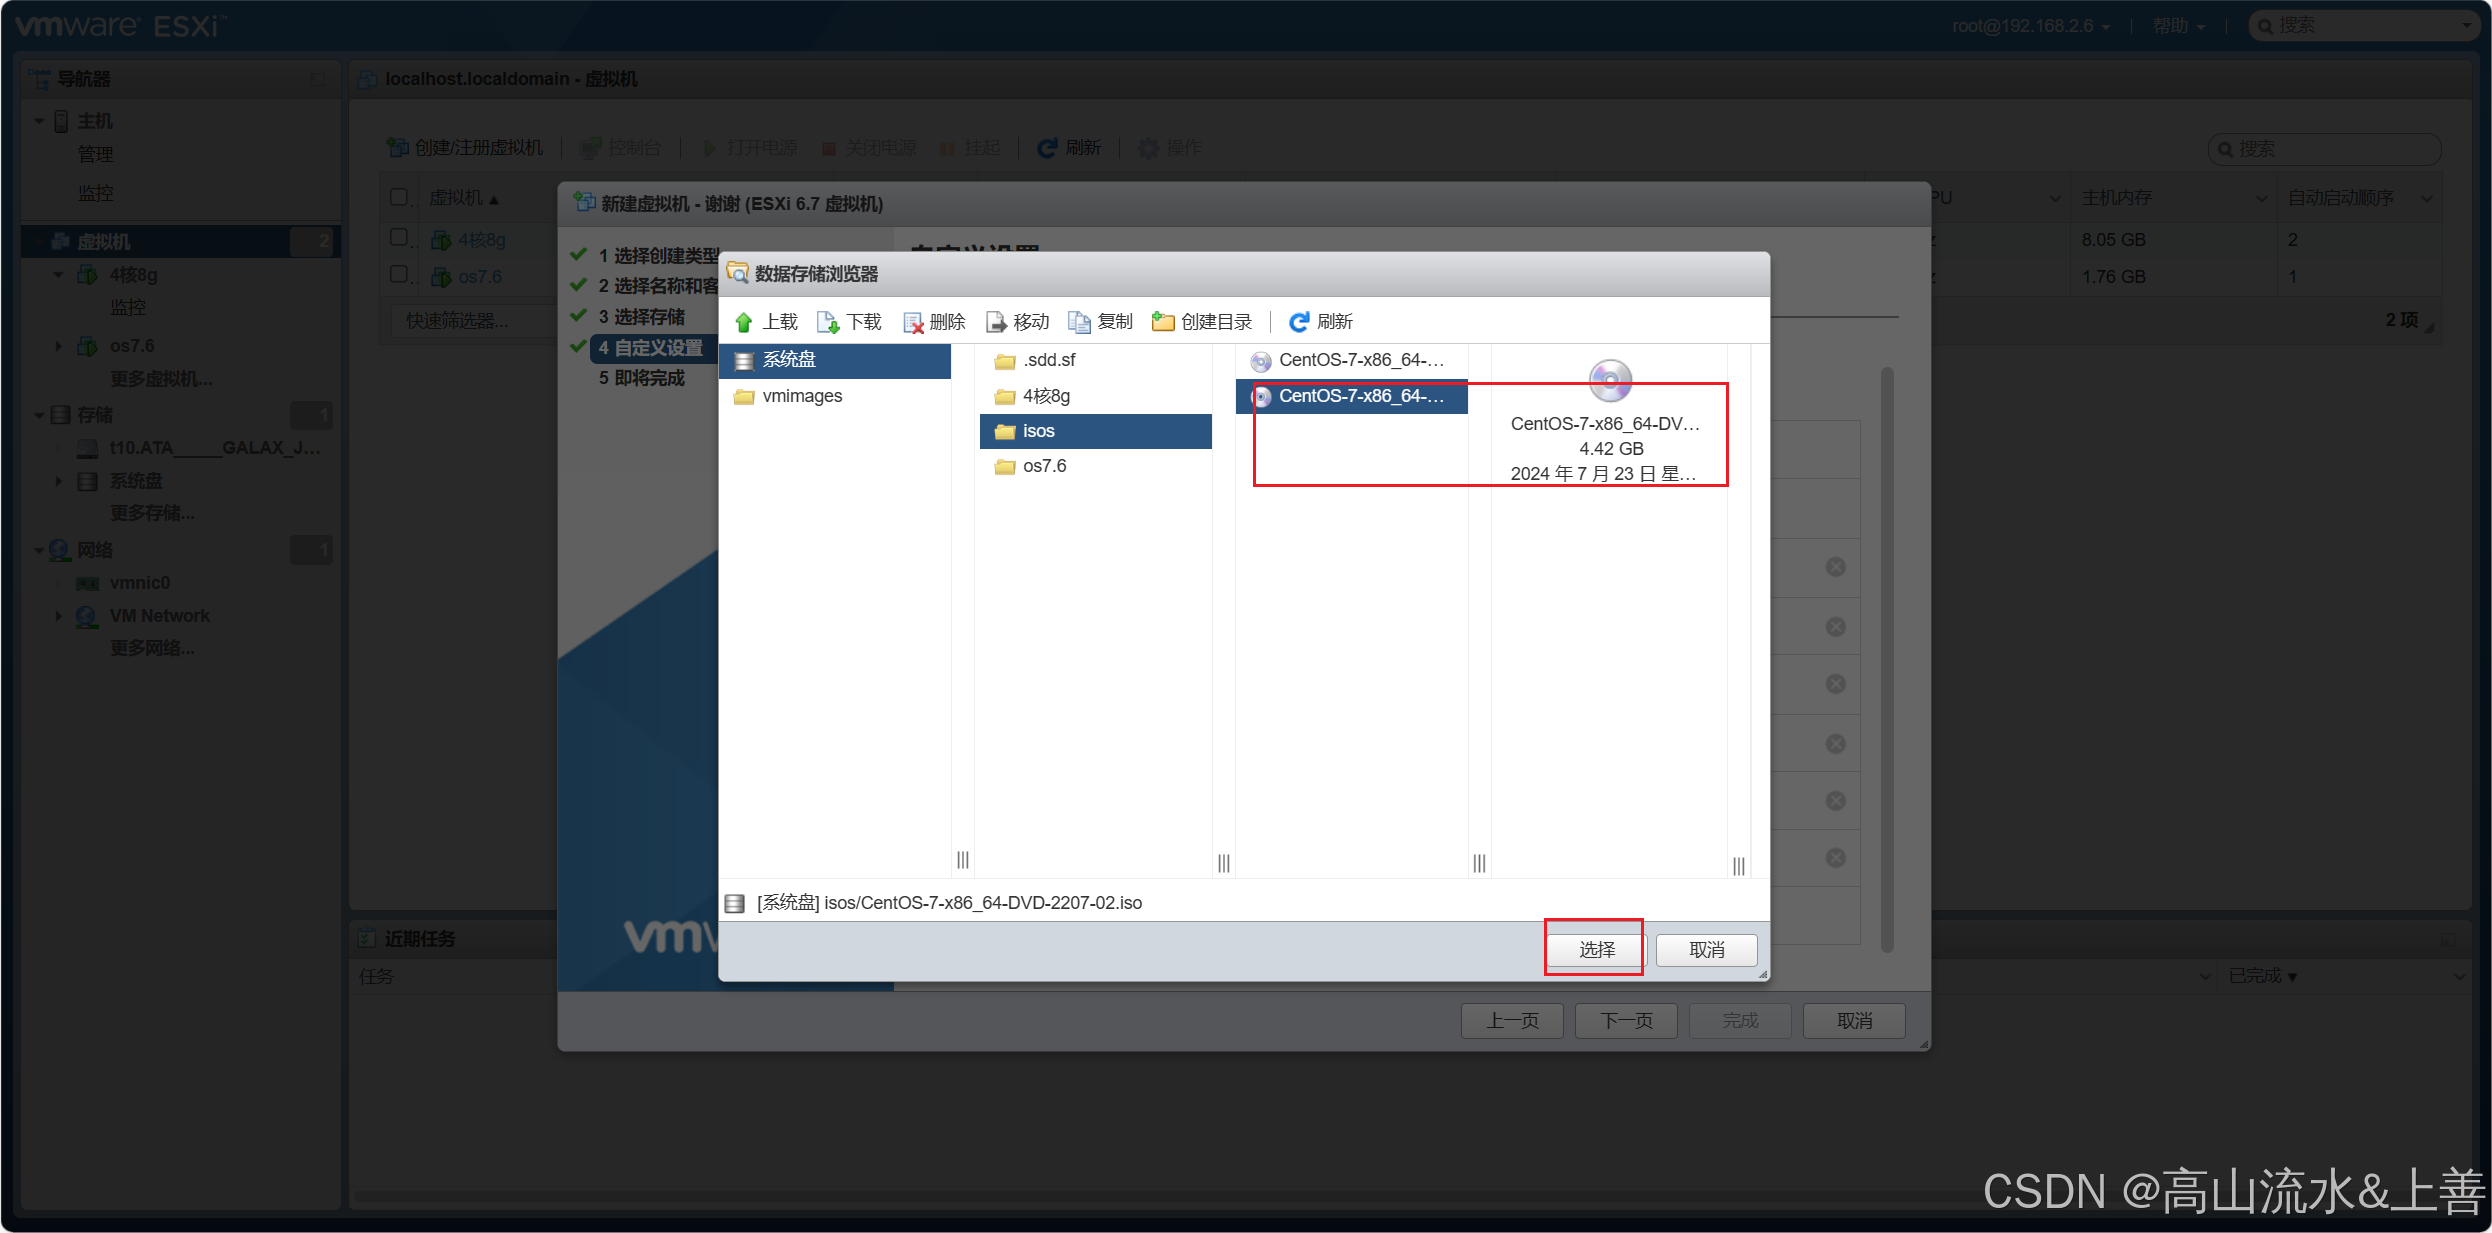Toggle the checkbox for VM os7.6
The width and height of the screenshot is (2492, 1233).
(399, 275)
